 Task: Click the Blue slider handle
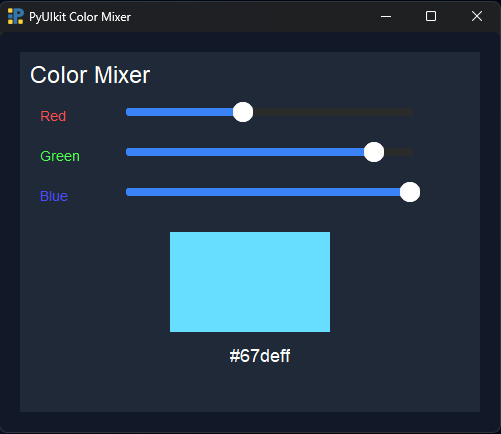[x=410, y=192]
